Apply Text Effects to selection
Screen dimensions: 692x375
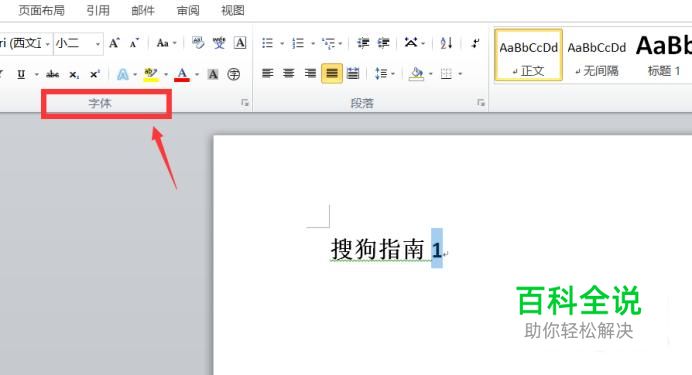[123, 74]
